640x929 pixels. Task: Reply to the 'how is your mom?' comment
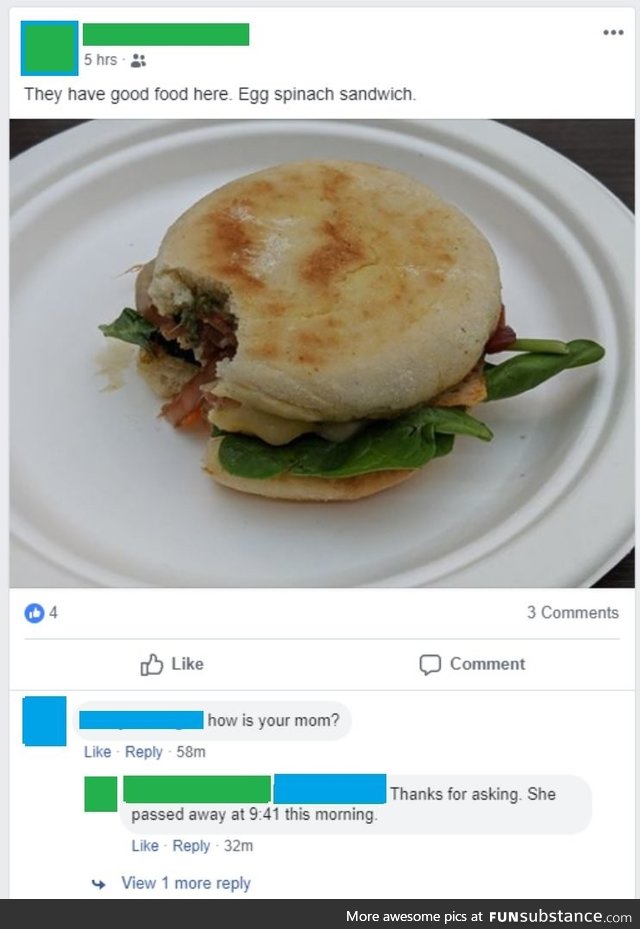[x=143, y=752]
